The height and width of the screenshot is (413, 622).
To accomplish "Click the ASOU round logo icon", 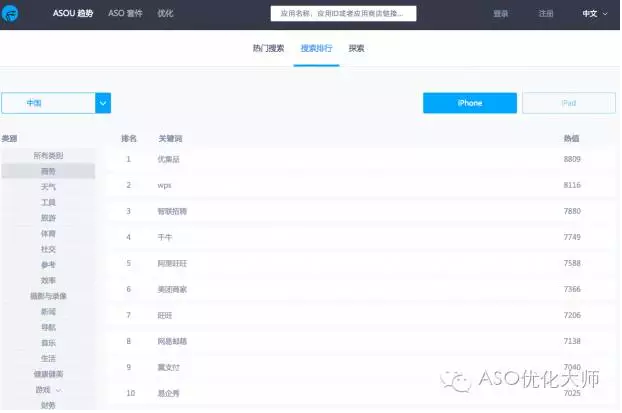I will [x=10, y=13].
